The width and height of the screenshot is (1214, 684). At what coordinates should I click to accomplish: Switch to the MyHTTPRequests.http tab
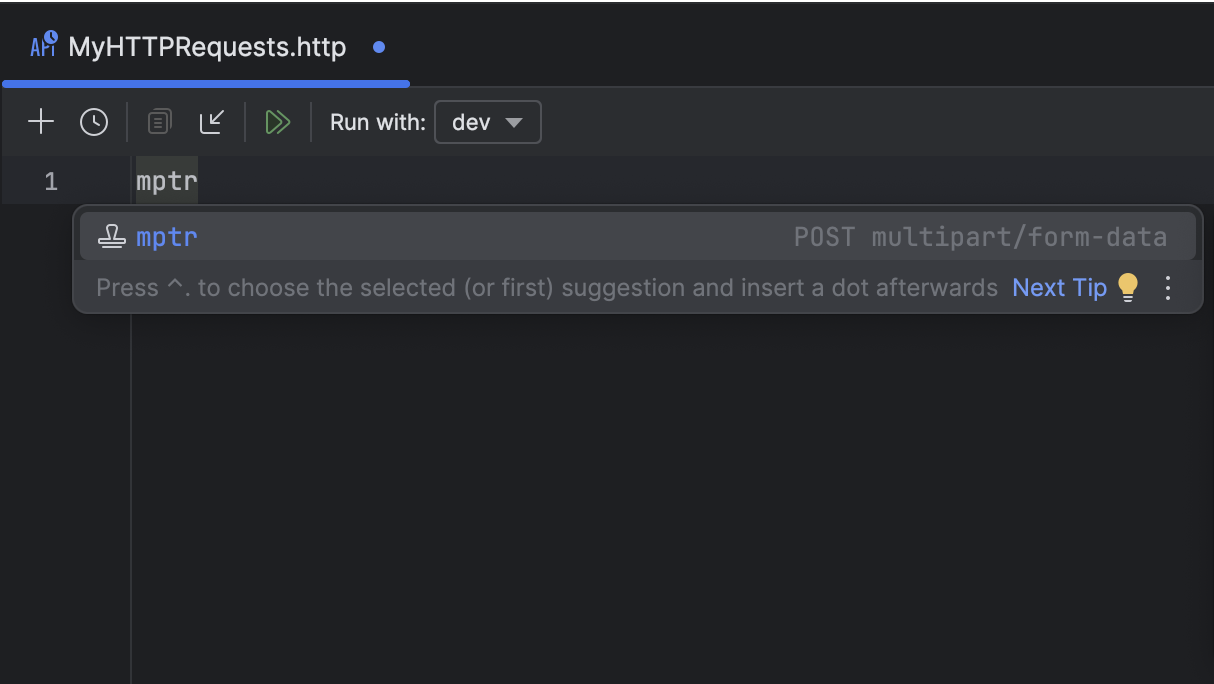(205, 46)
